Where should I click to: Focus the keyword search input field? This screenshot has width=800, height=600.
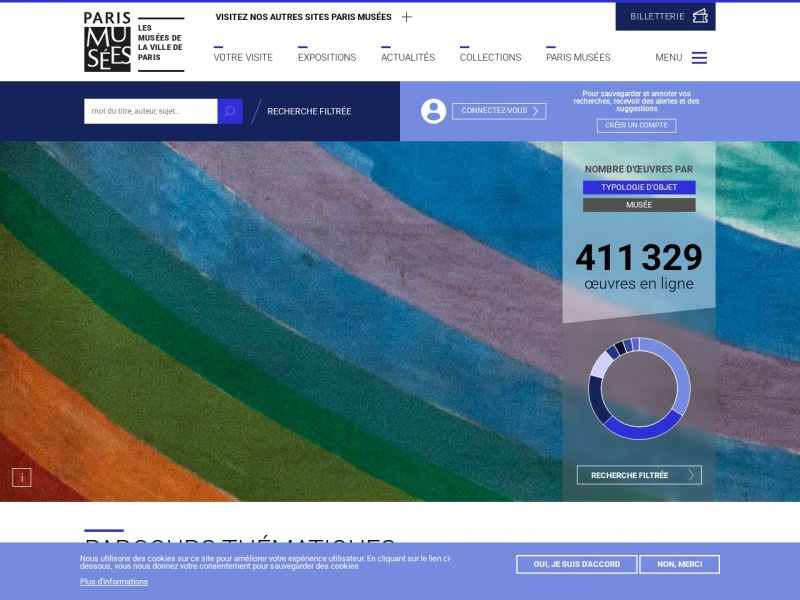(151, 111)
